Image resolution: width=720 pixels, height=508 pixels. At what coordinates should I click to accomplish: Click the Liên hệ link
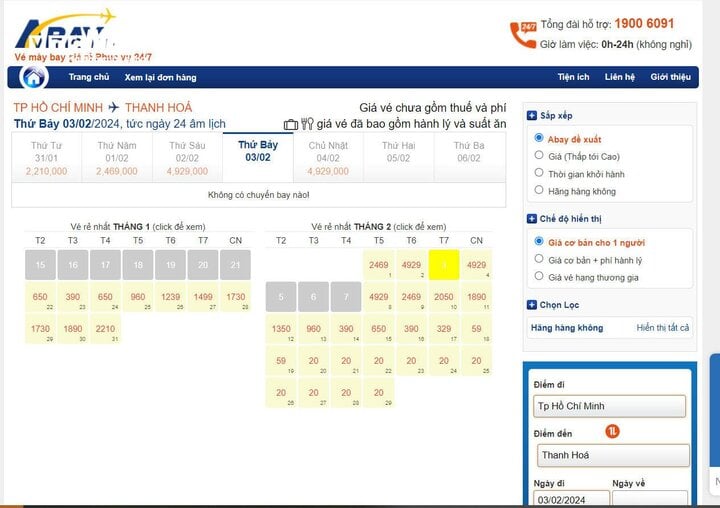click(619, 77)
